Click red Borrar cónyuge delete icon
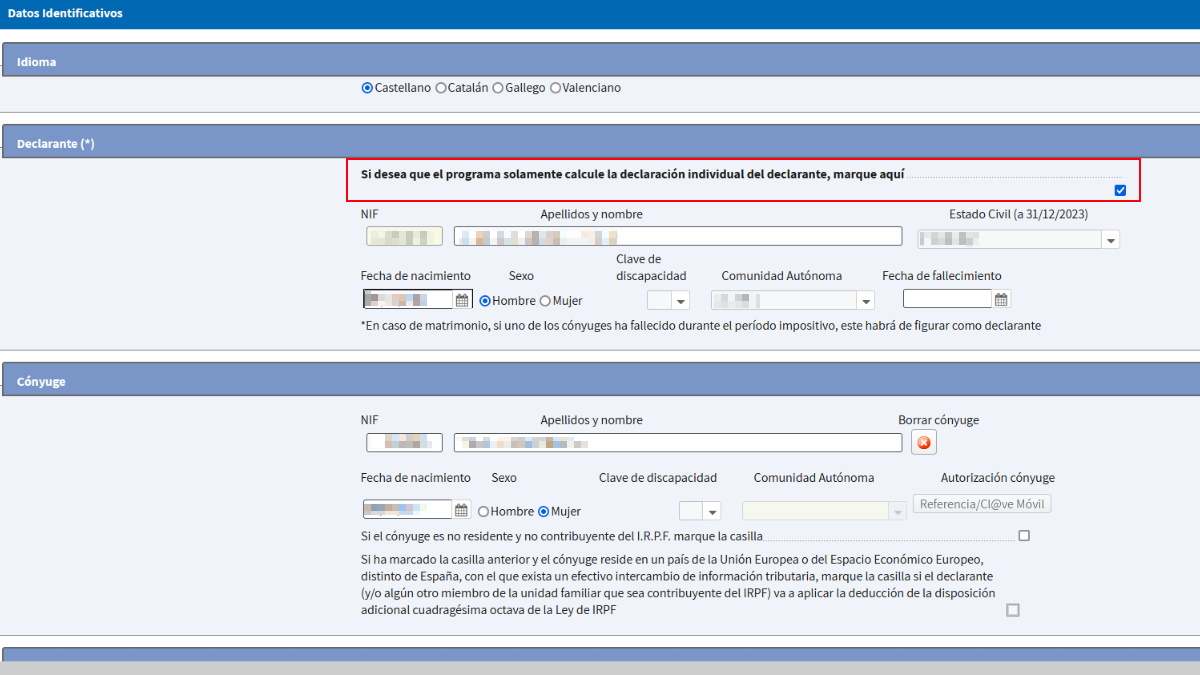Screen dimensions: 1200x675 point(923,443)
